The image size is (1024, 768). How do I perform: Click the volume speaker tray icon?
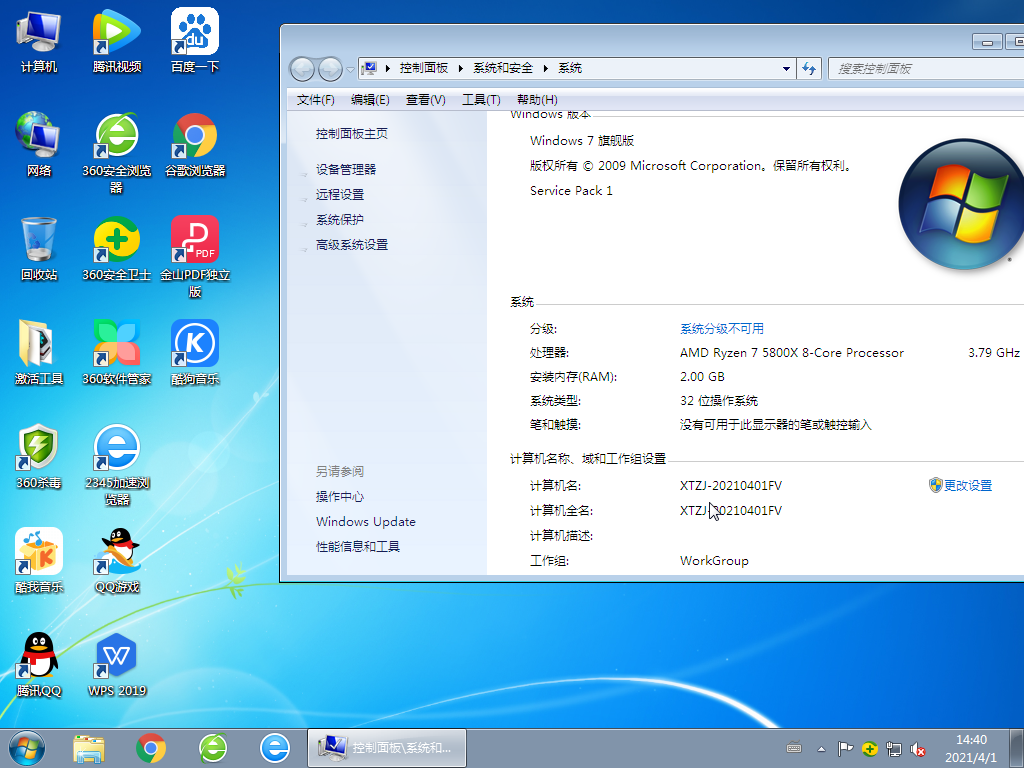point(918,748)
